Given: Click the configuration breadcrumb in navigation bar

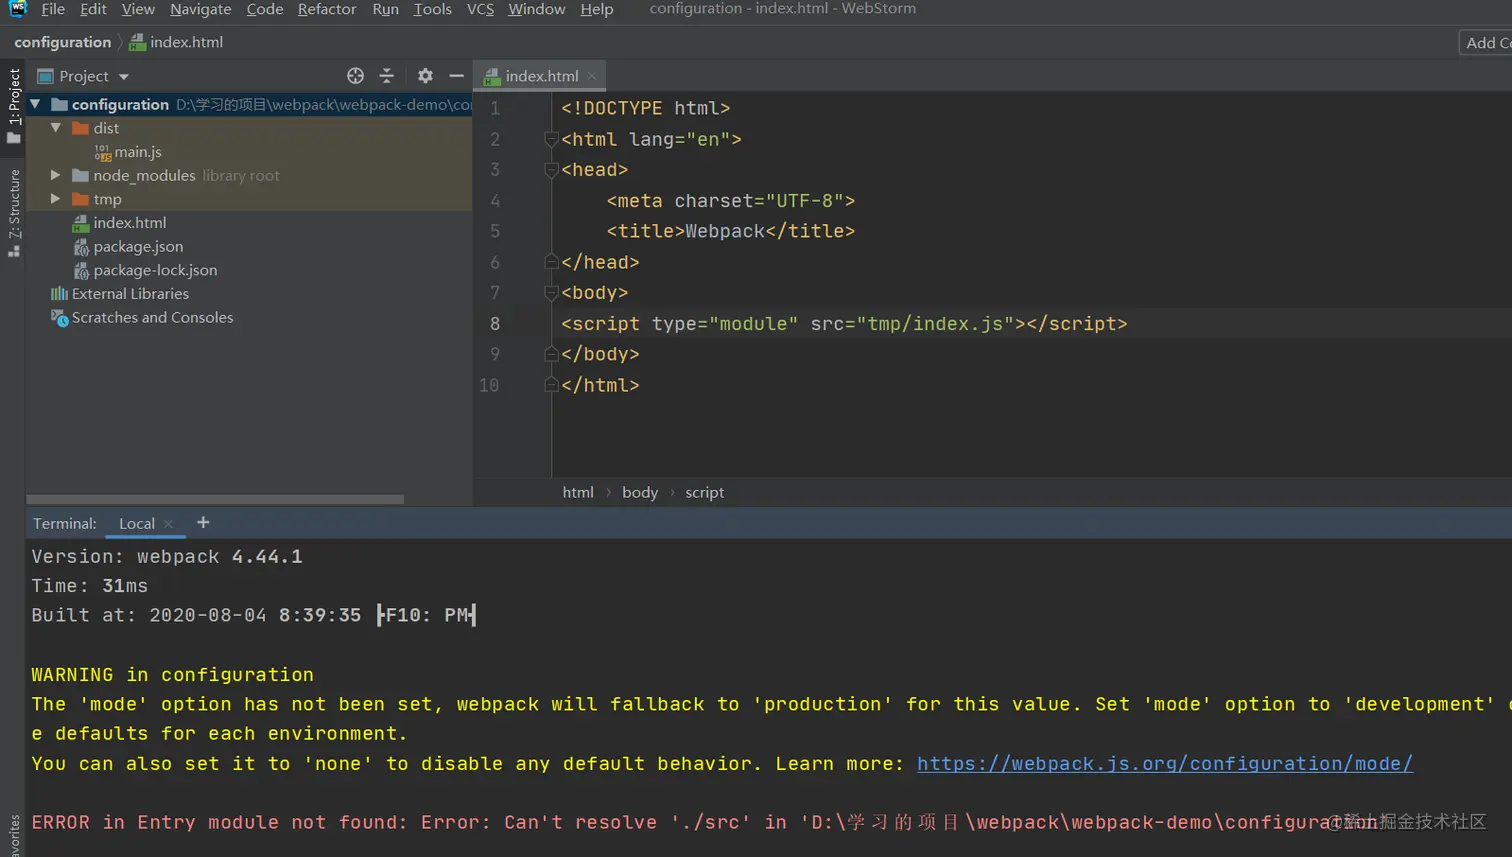Looking at the screenshot, I should (x=62, y=42).
